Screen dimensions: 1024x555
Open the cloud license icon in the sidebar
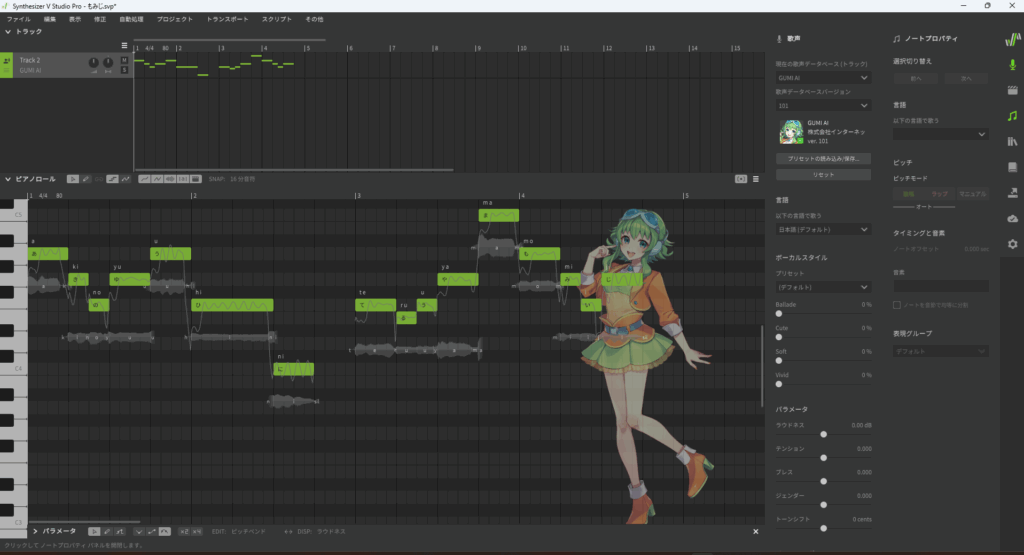tap(1012, 218)
